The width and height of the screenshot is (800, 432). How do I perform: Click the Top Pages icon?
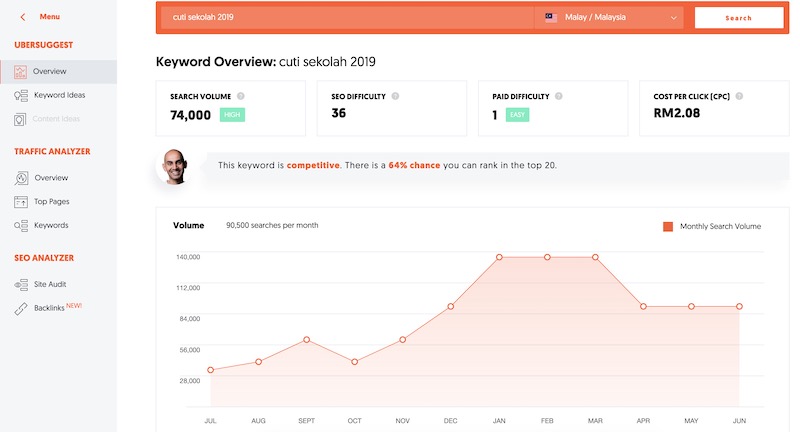pyautogui.click(x=21, y=202)
